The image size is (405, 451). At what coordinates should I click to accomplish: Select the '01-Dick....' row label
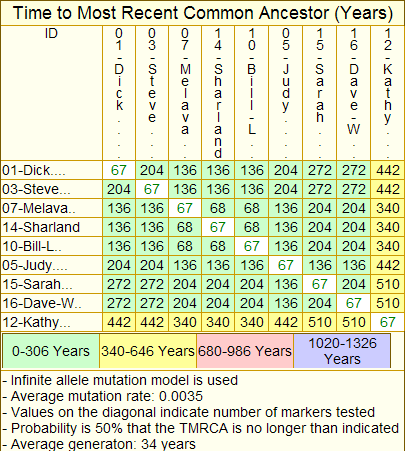point(51,170)
